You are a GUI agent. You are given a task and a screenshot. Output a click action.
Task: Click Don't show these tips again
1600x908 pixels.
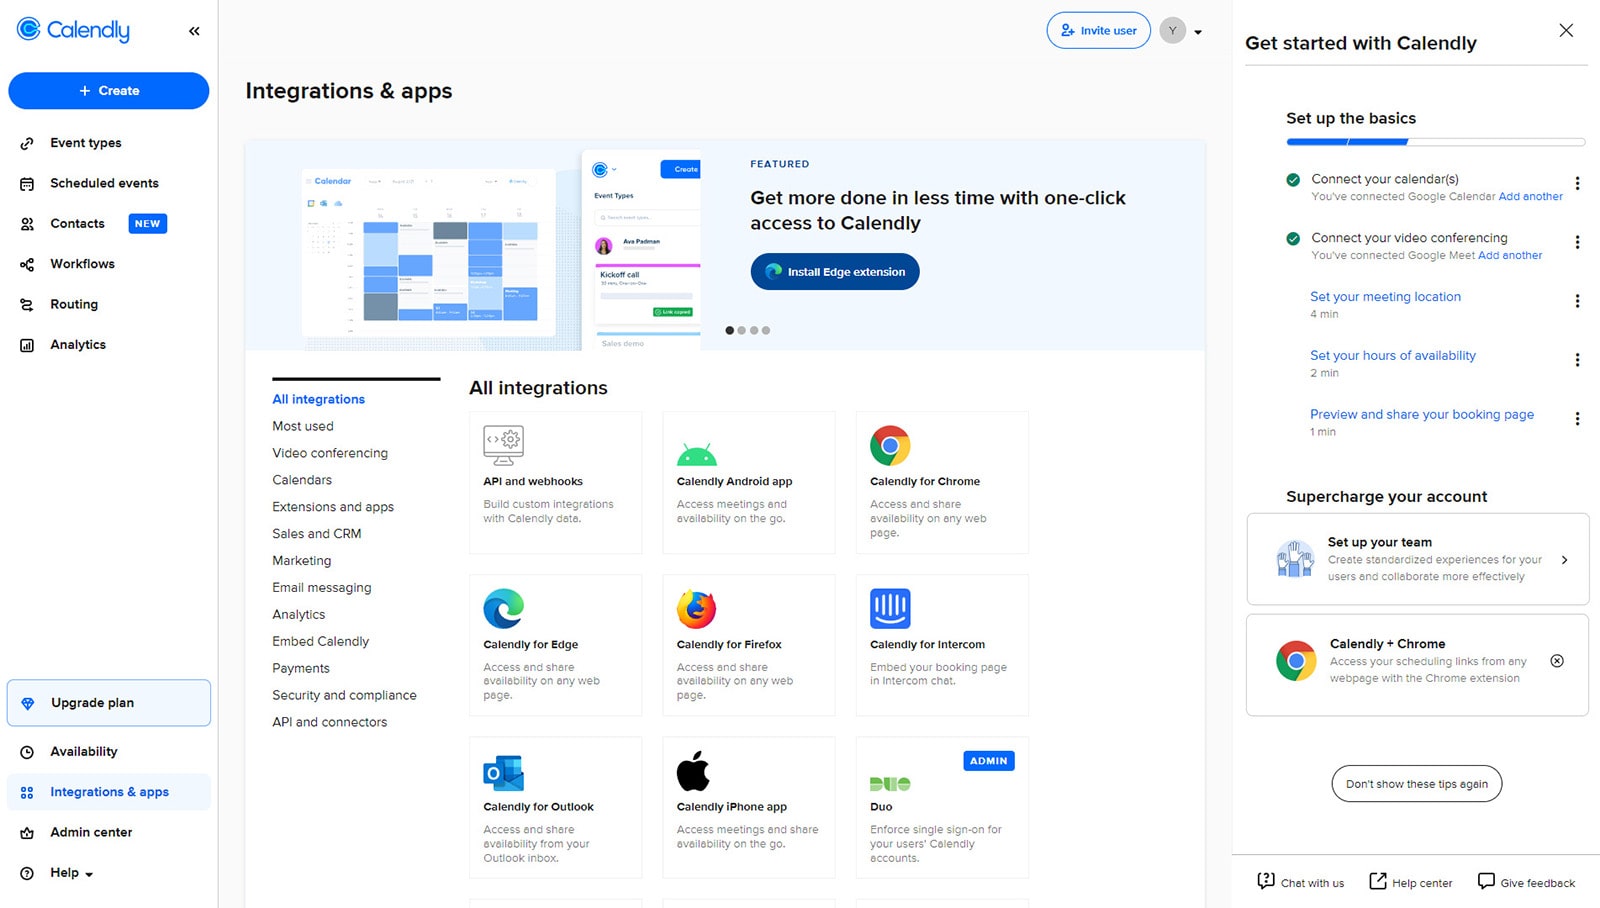click(x=1416, y=784)
